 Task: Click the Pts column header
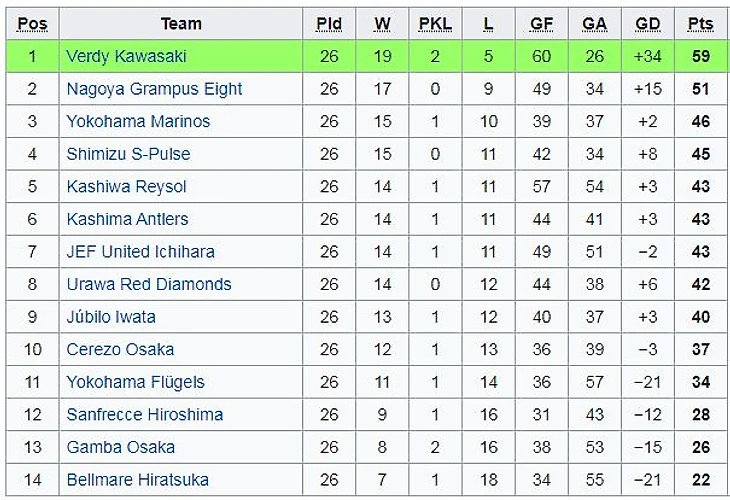pyautogui.click(x=700, y=23)
